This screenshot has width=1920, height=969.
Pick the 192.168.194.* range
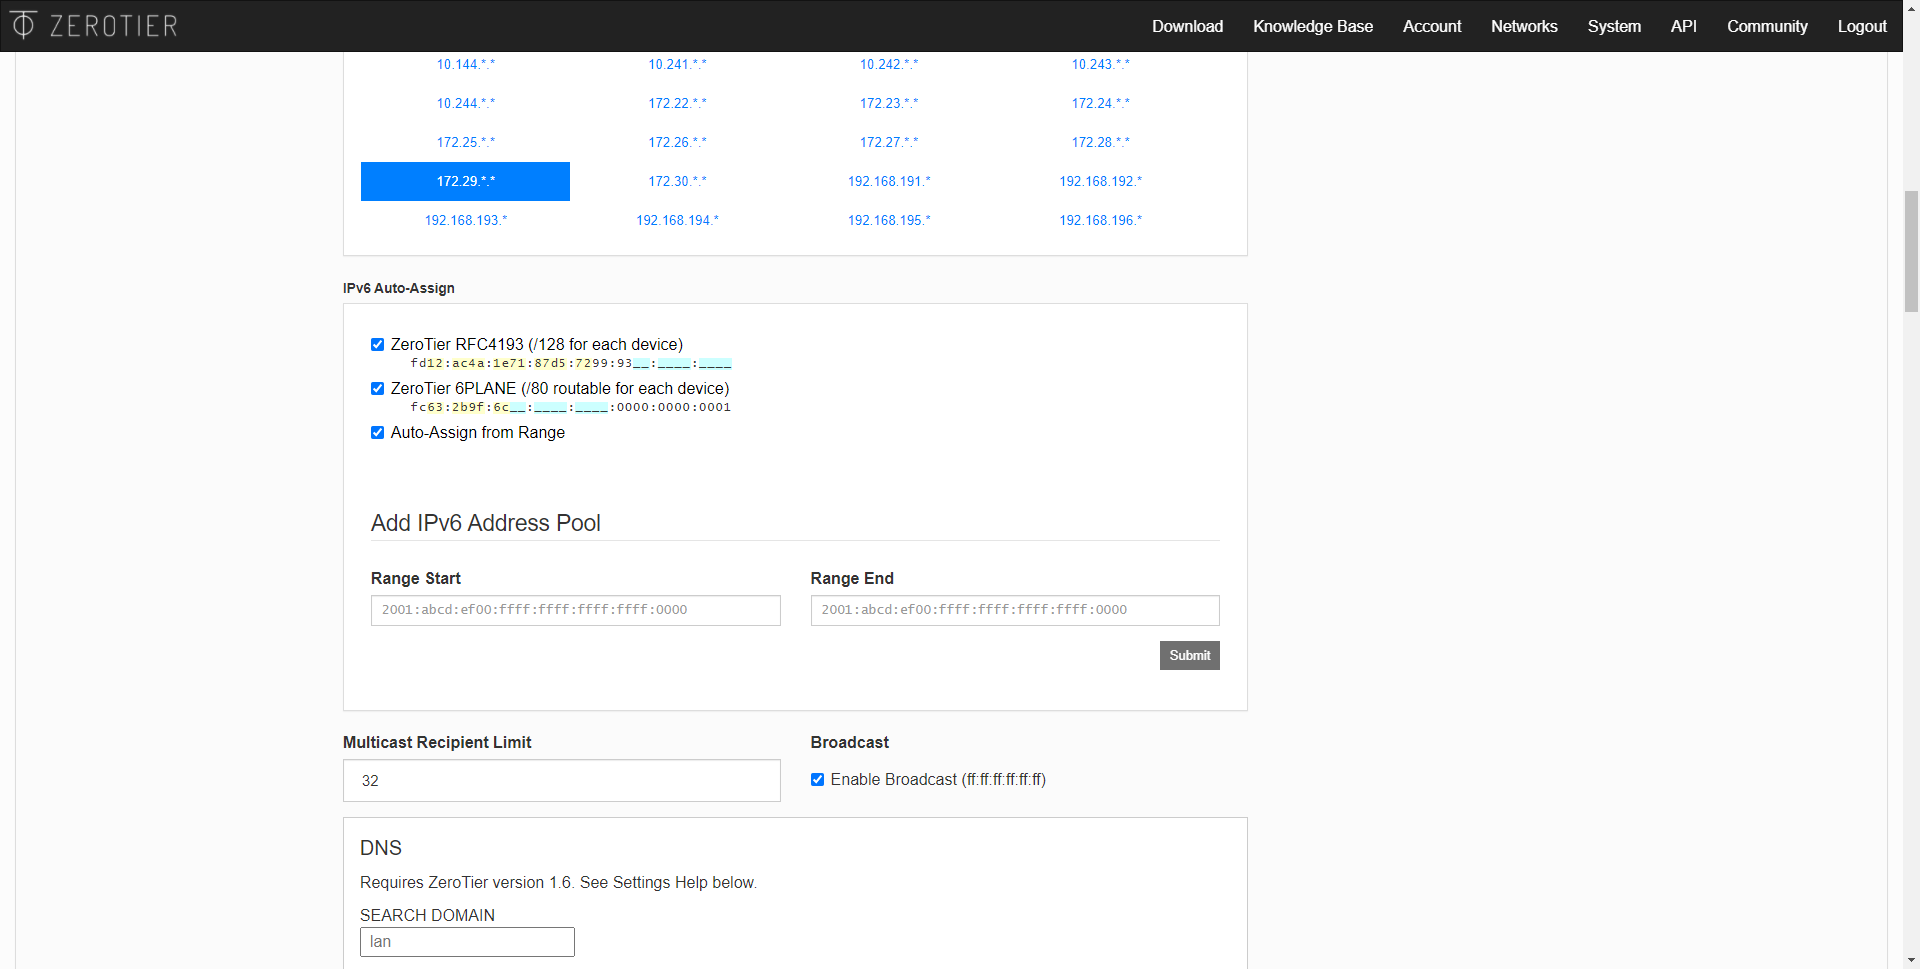click(x=677, y=220)
